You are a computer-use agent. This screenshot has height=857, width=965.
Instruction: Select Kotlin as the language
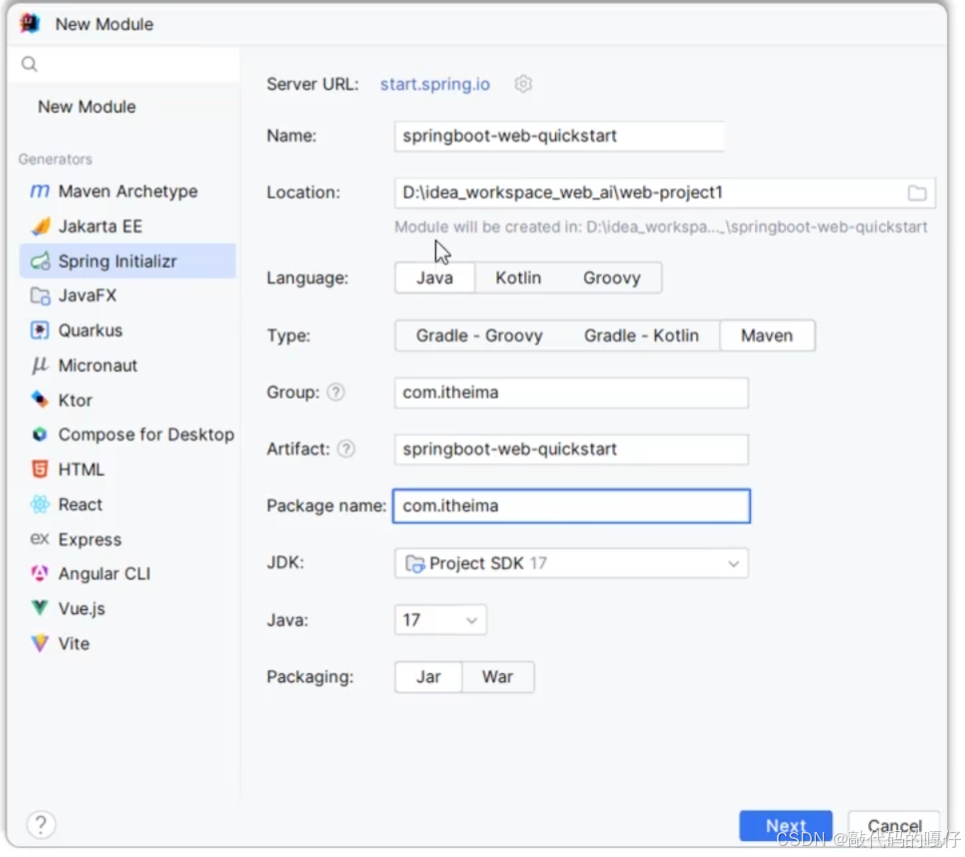tap(518, 278)
